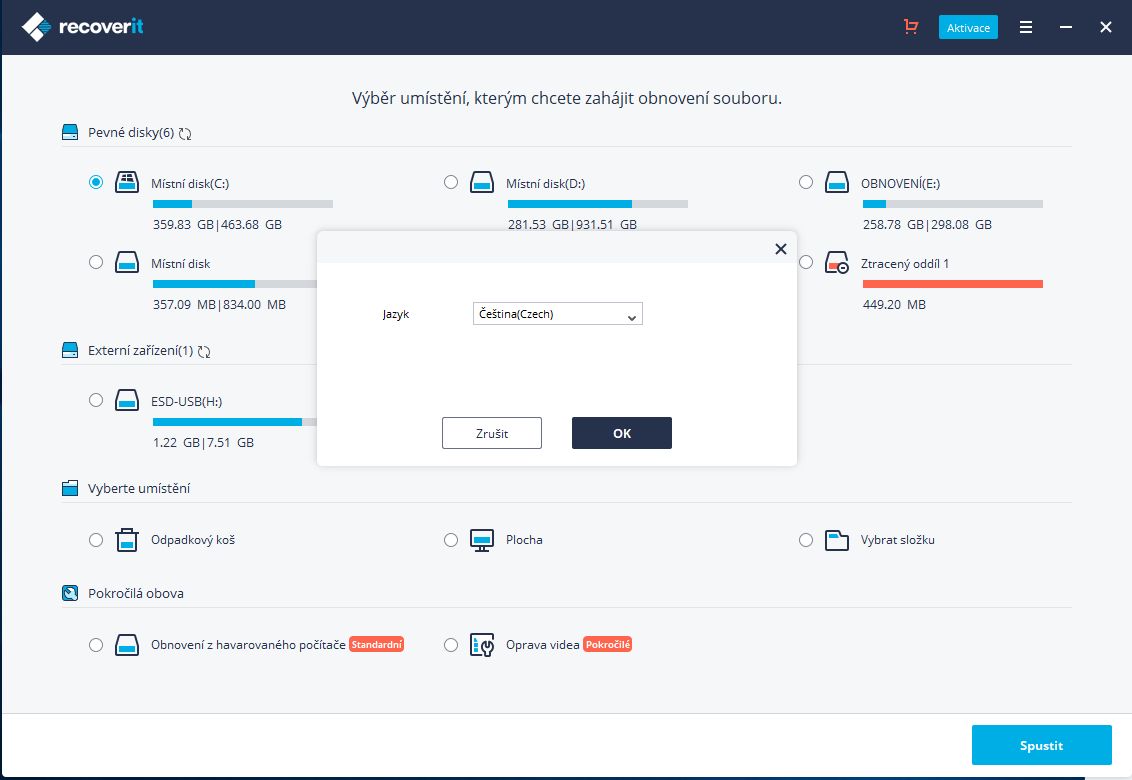
Task: Open the shopping cart icon
Action: 911,27
